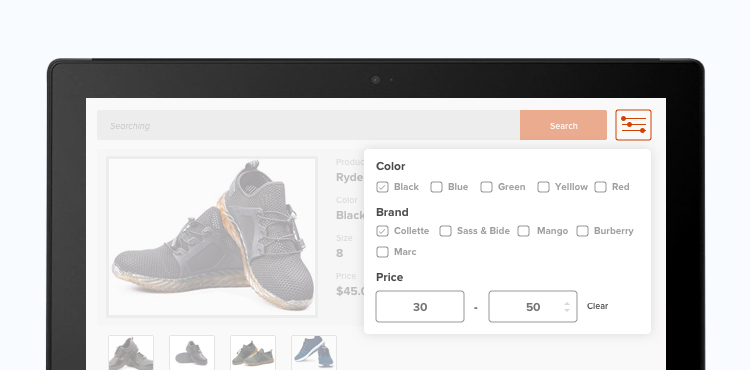Viewport: 750px width, 370px height.
Task: Focus the Searching text field
Action: click(309, 125)
